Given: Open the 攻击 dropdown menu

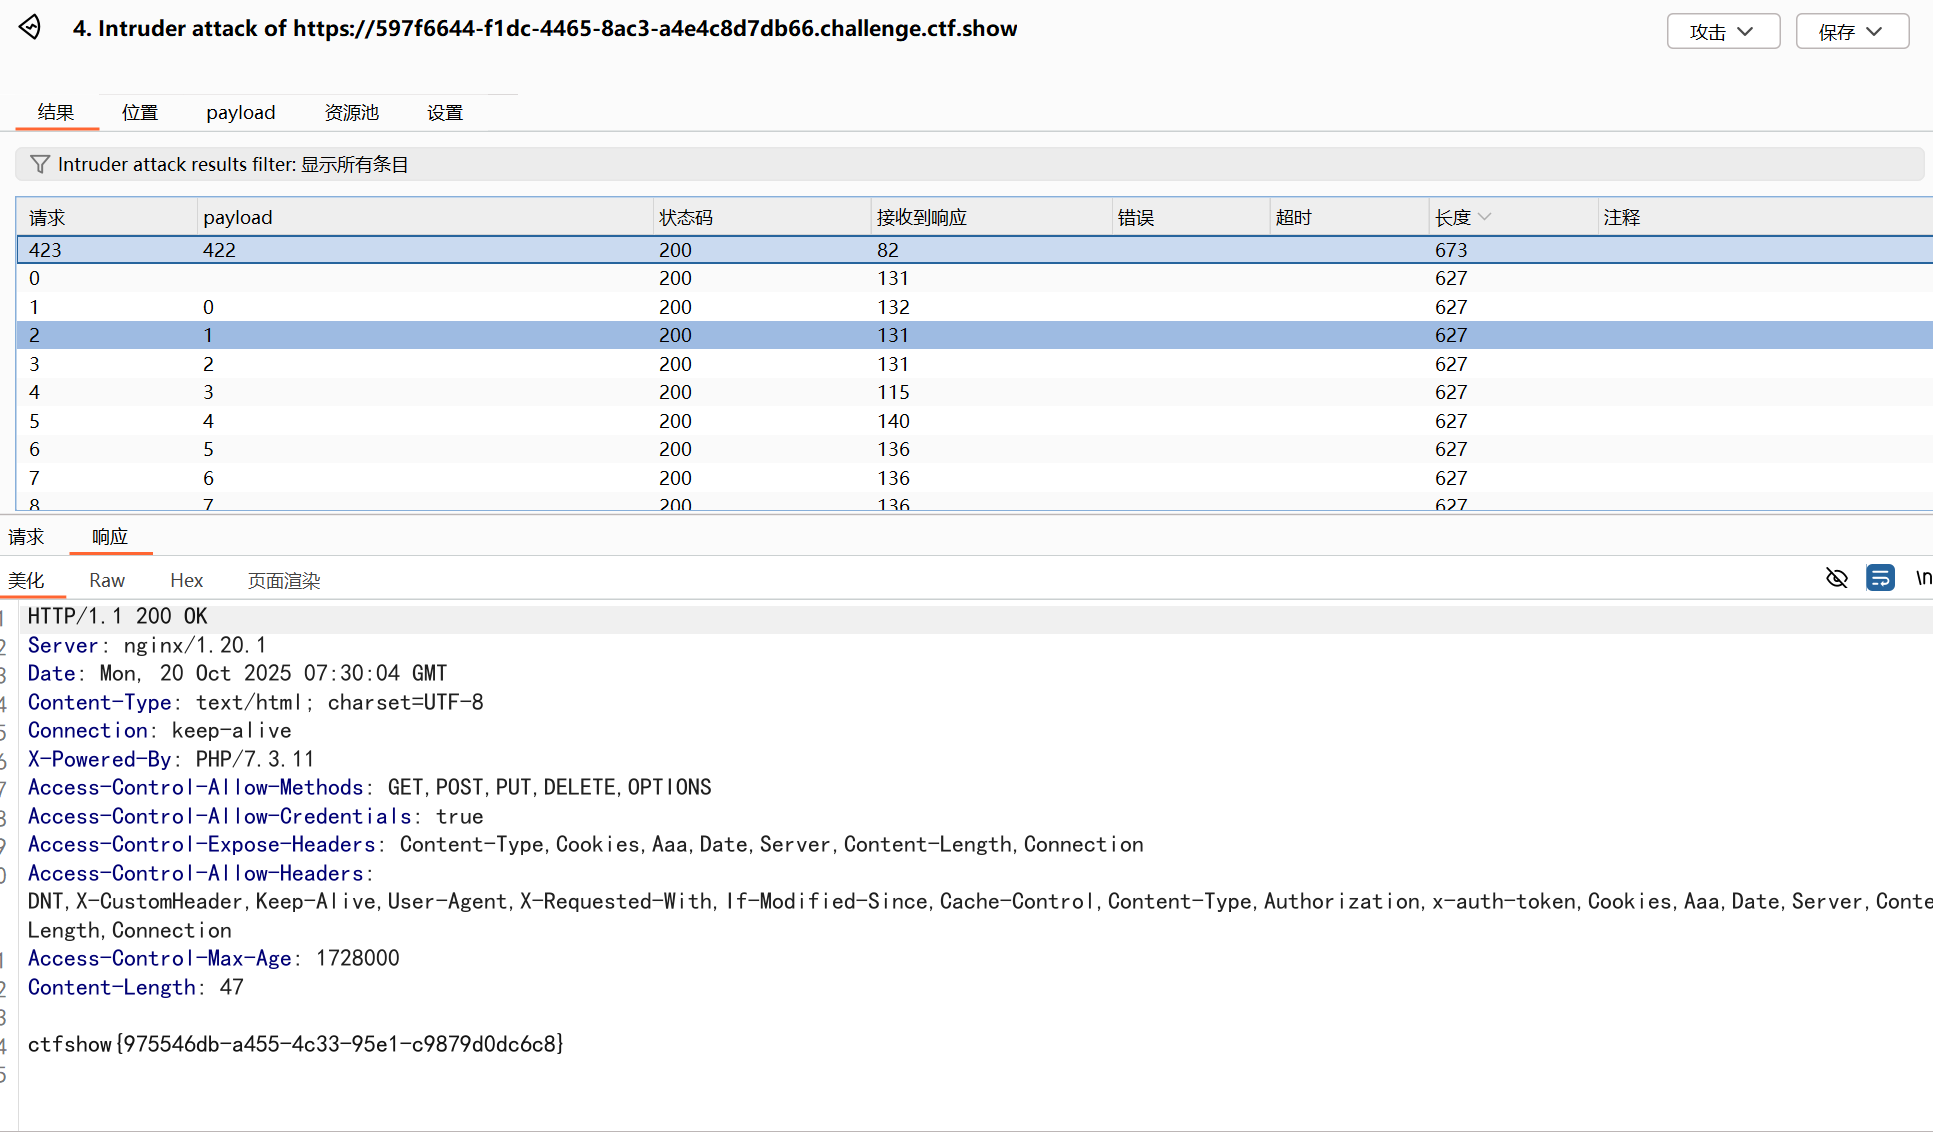Looking at the screenshot, I should 1722,31.
